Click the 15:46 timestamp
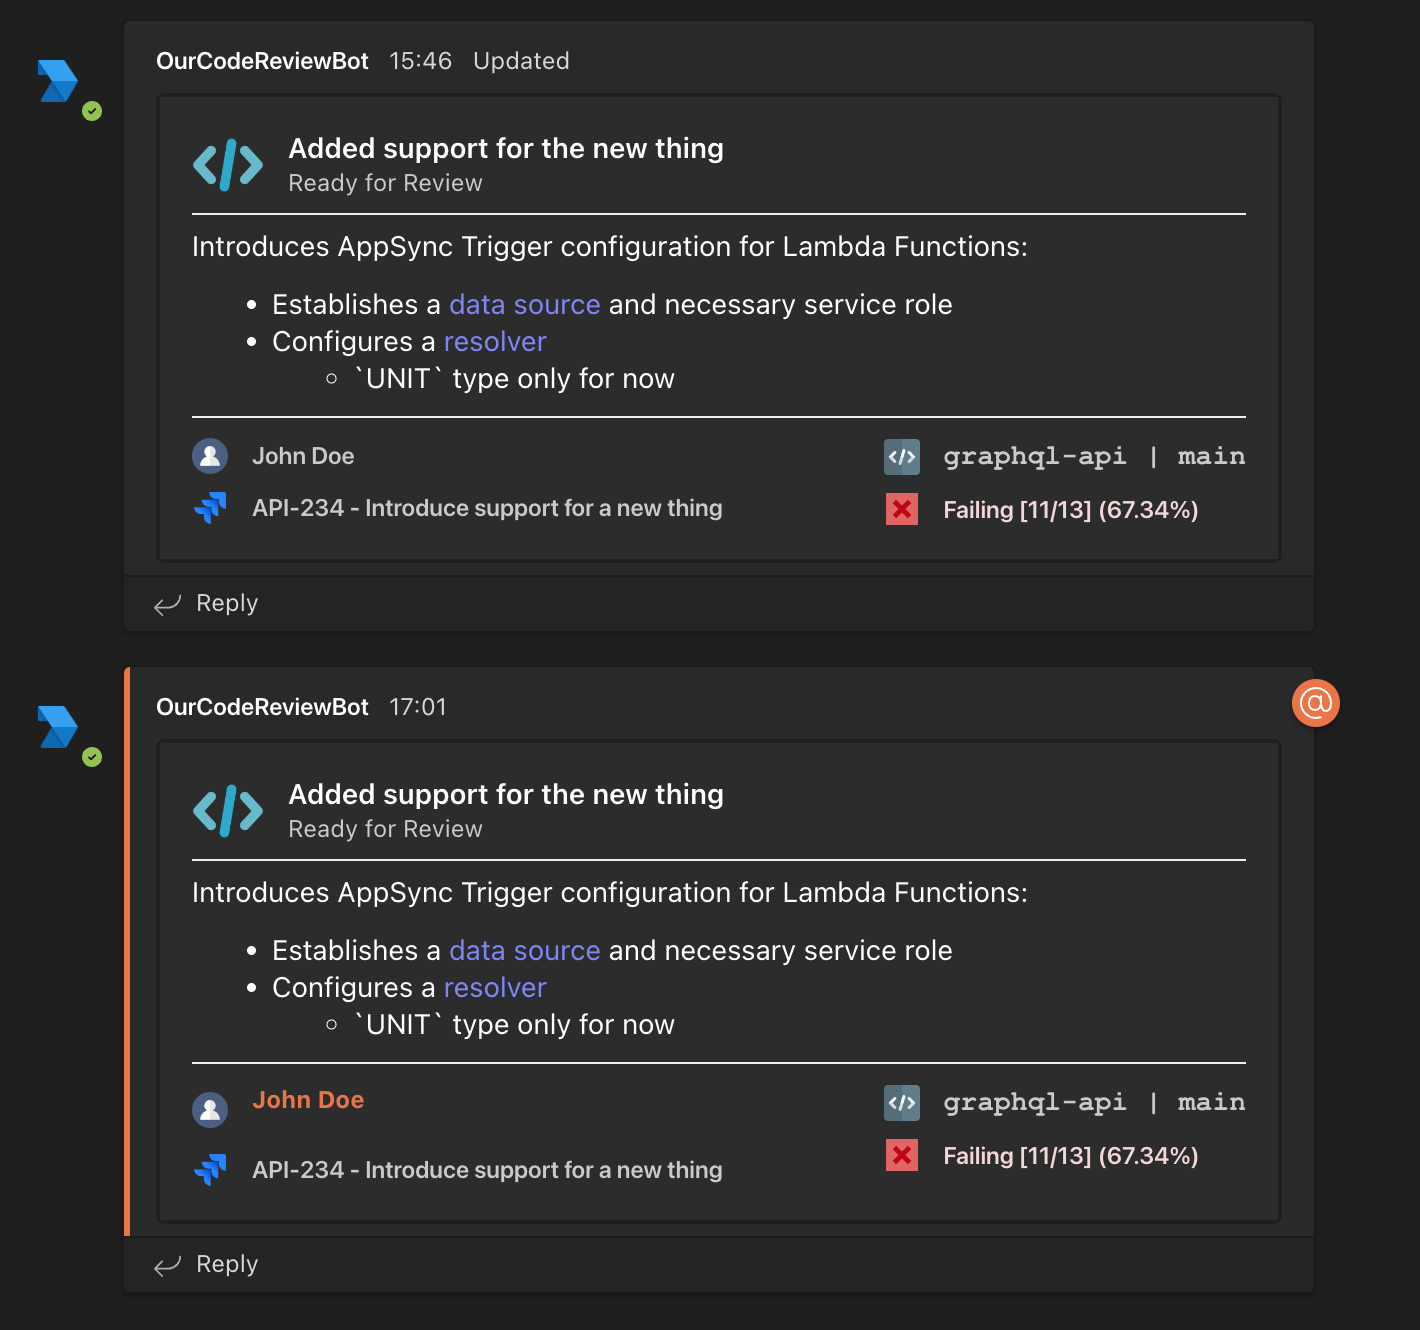 tap(420, 61)
